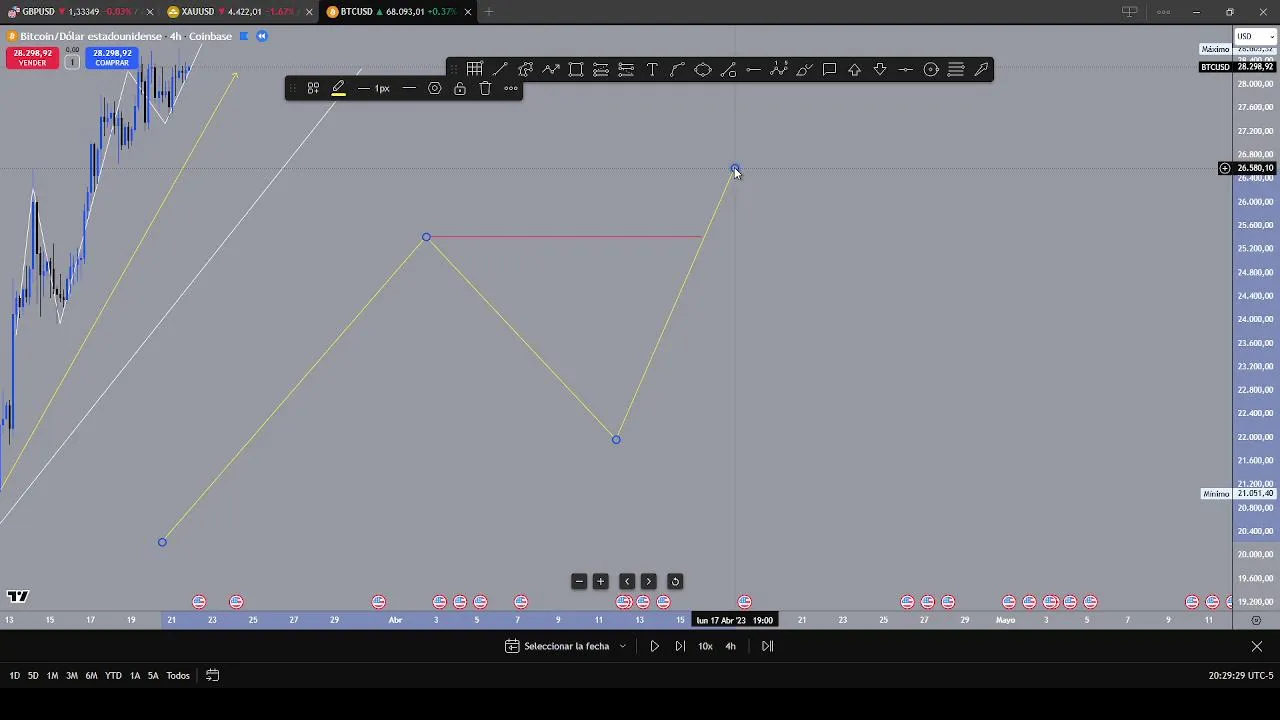Choose the polyline pattern tool
The image size is (1280, 720).
pos(525,69)
